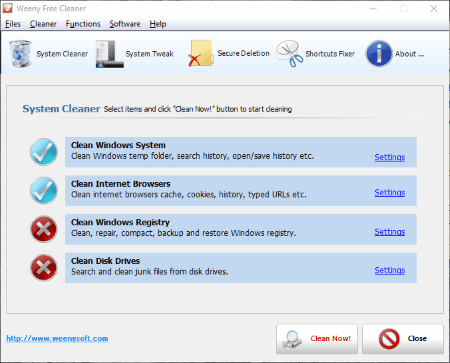Open the Software menu

coord(125,24)
